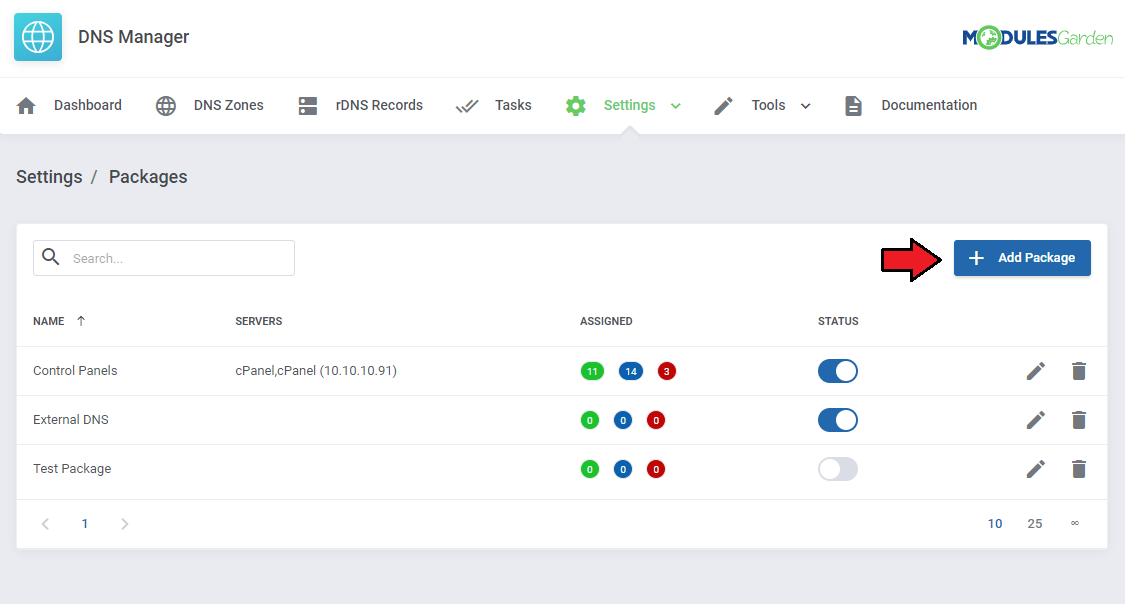Screen dimensions: 1125x604
Task: Click the Add Package button
Action: click(1022, 258)
